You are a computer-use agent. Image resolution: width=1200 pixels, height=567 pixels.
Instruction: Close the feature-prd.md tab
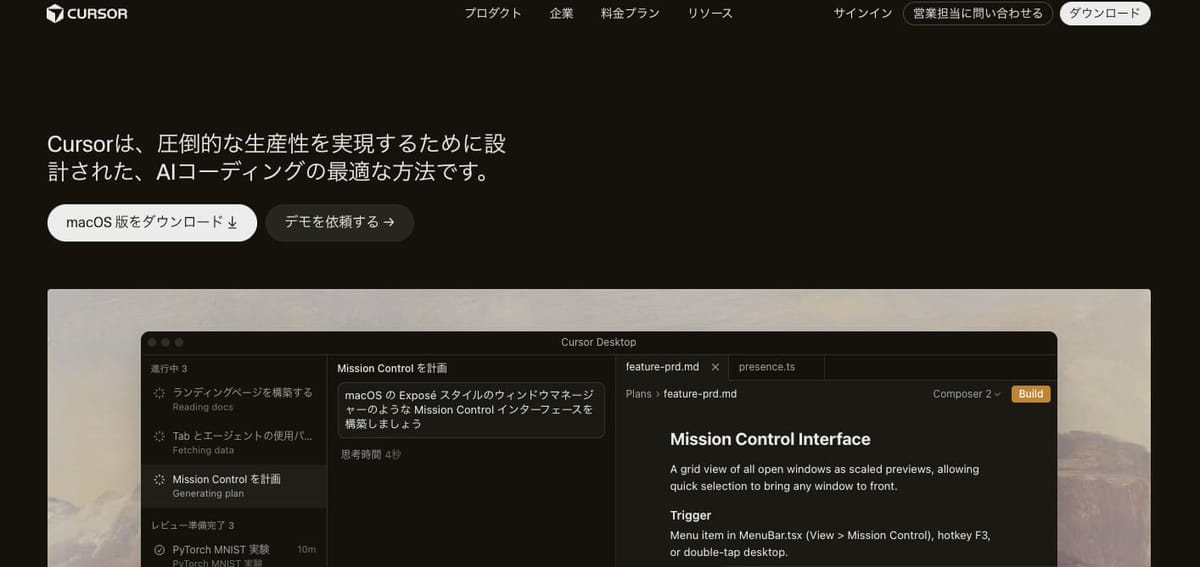click(715, 367)
